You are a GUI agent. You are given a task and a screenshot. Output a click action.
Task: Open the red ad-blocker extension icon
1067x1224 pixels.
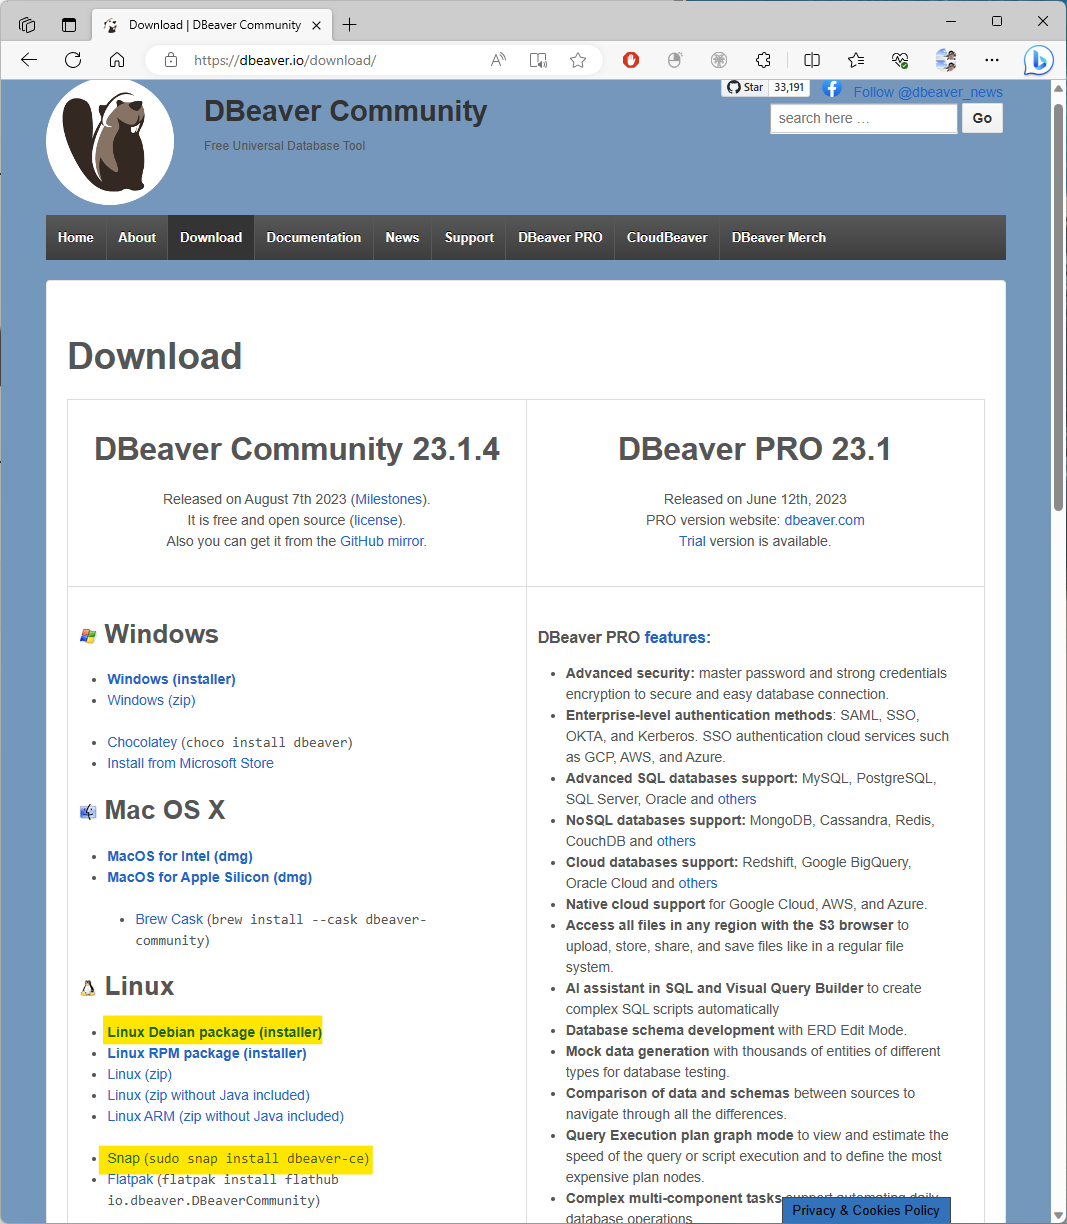[x=631, y=60]
